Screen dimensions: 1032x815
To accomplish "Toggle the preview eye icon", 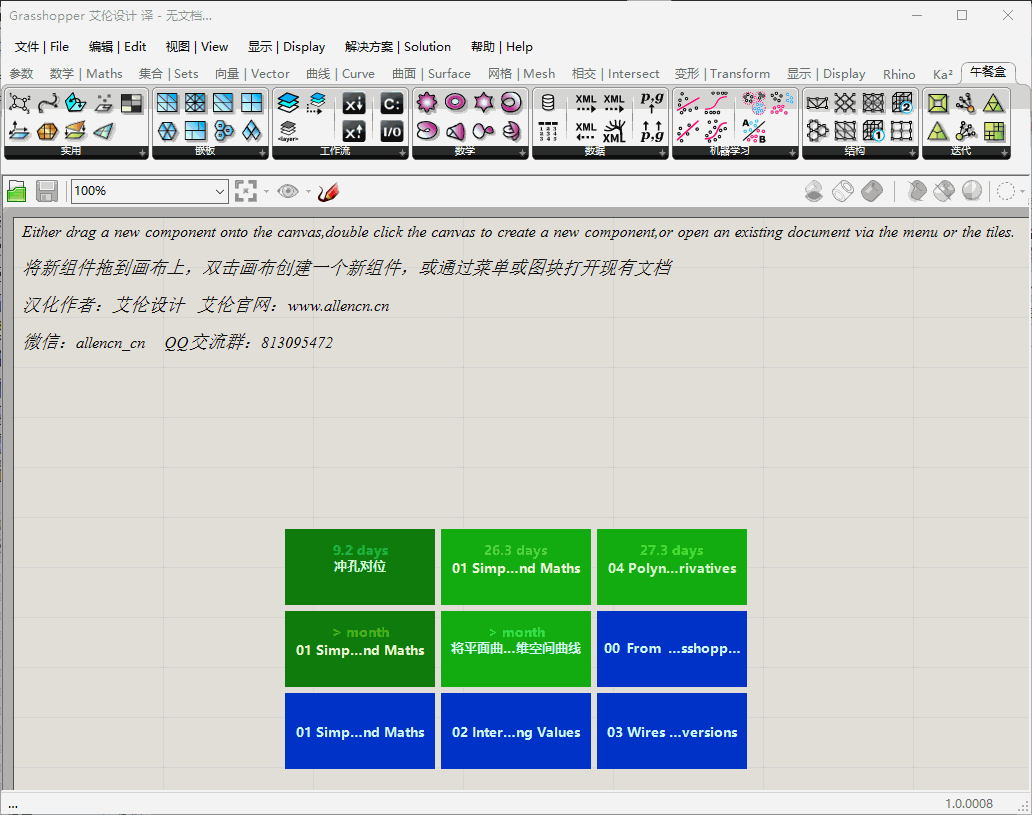I will click(x=288, y=192).
